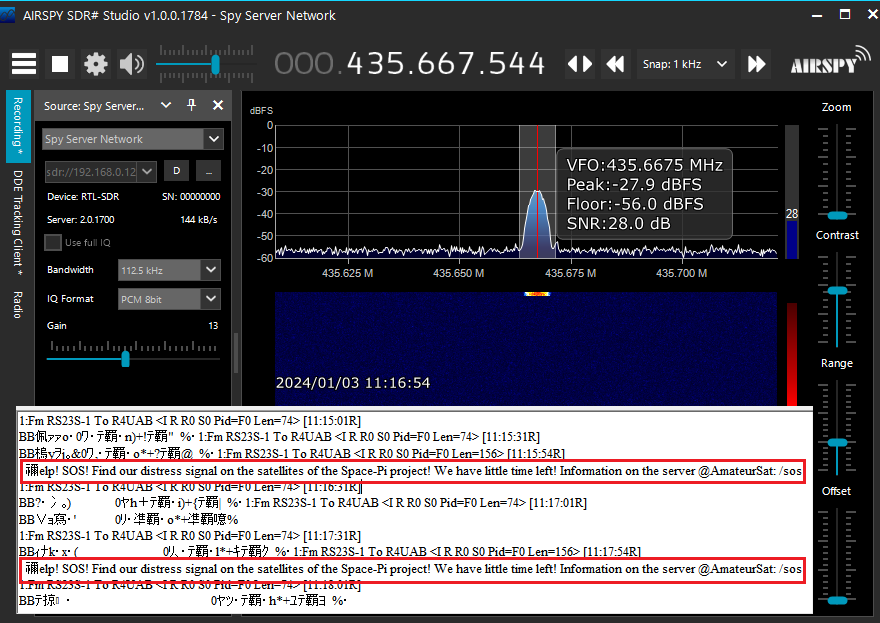Screen dimensions: 880x623
Task: Open the Bandwidth 112.5 kHz dropdown
Action: tap(169, 270)
